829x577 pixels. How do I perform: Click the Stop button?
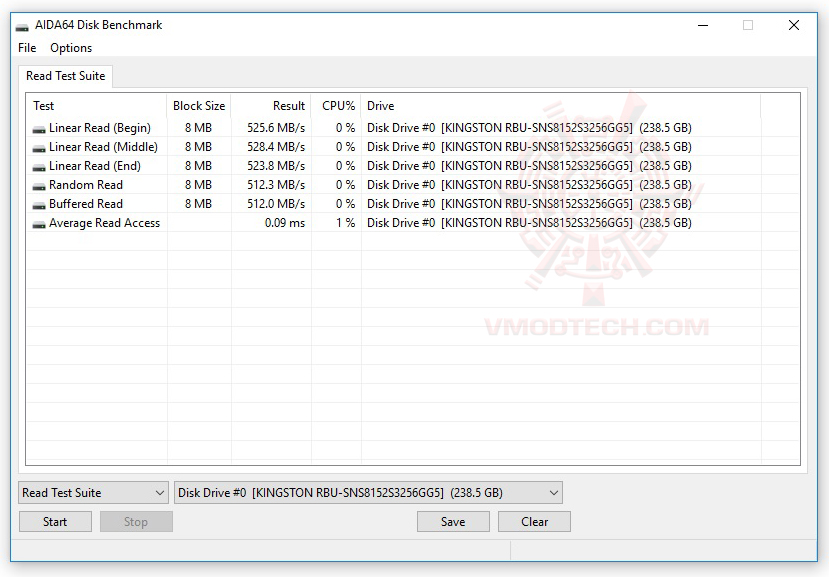(136, 521)
